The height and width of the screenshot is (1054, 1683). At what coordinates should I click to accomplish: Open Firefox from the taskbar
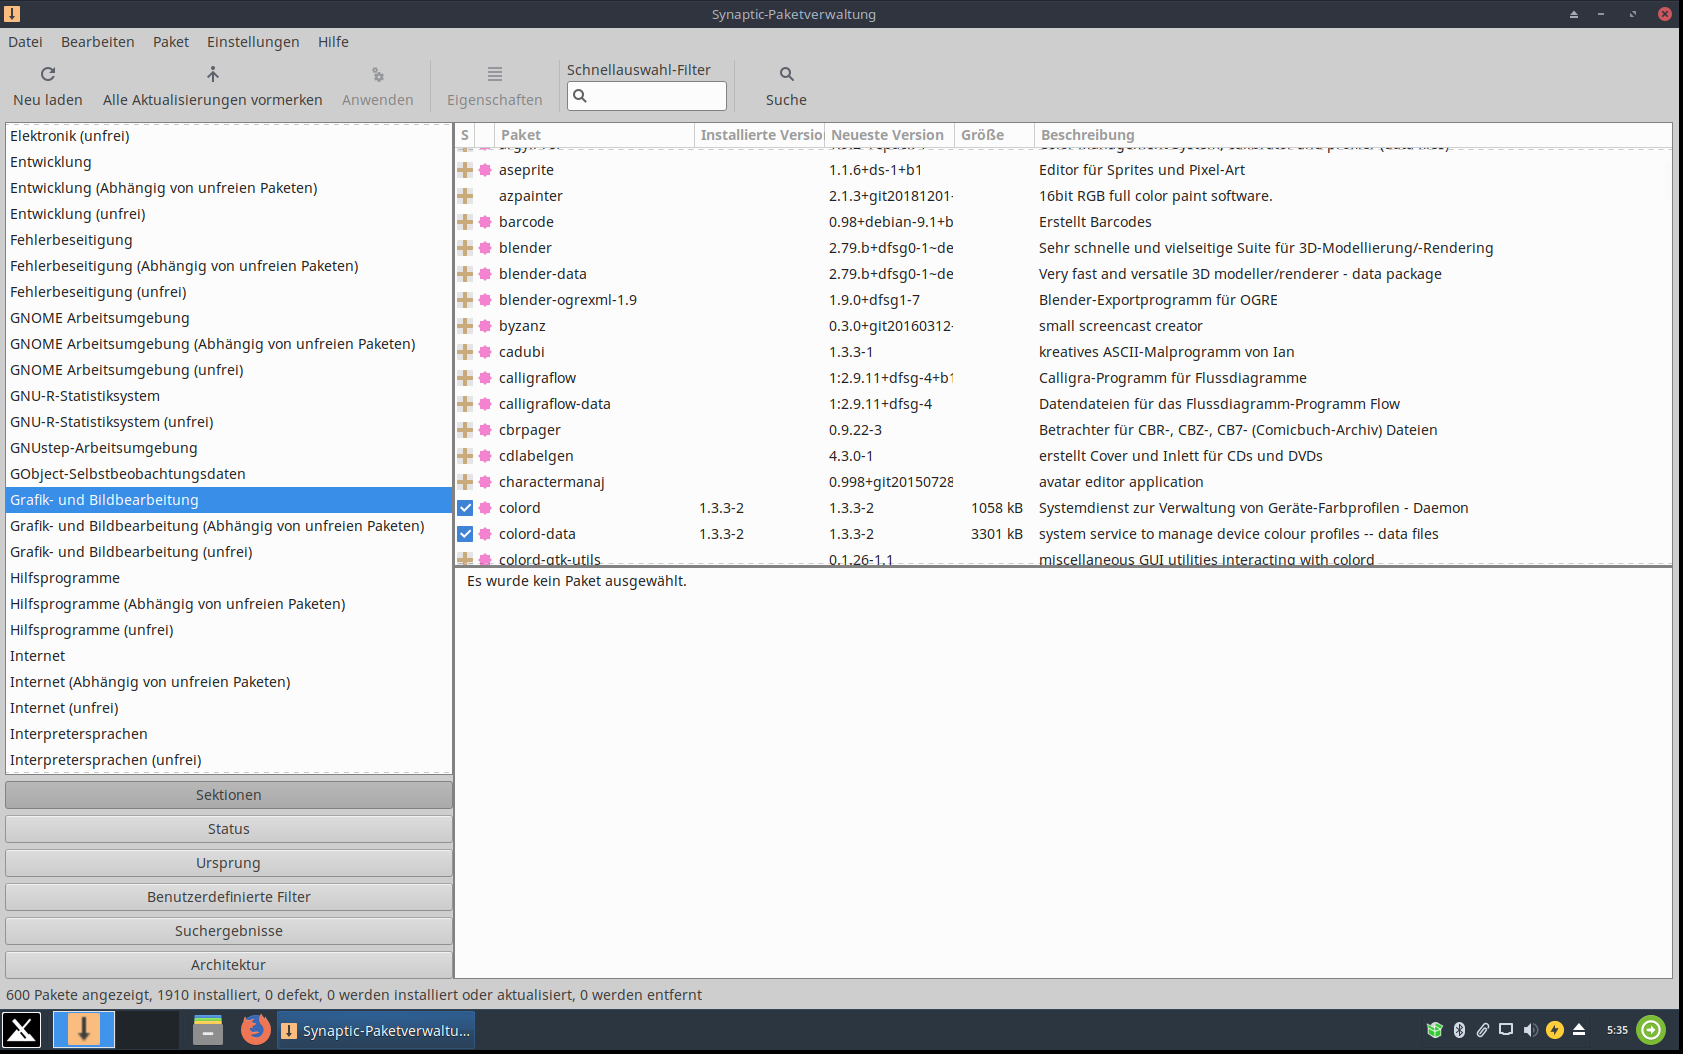256,1029
